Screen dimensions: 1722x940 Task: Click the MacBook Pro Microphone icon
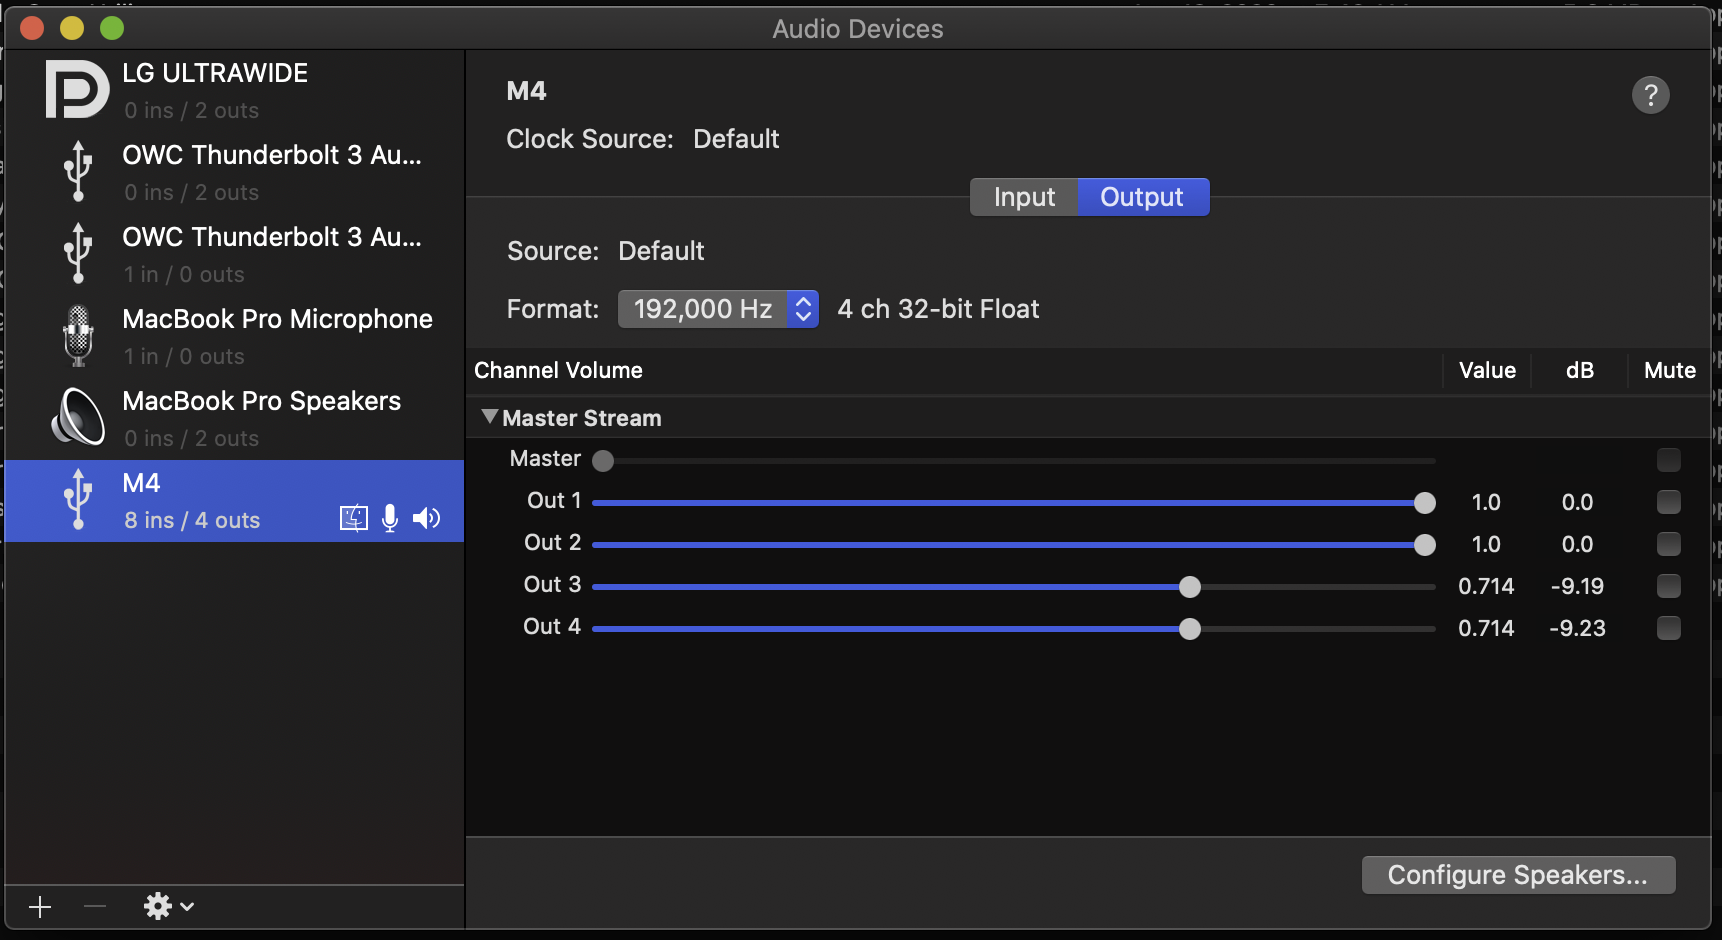[x=78, y=335]
